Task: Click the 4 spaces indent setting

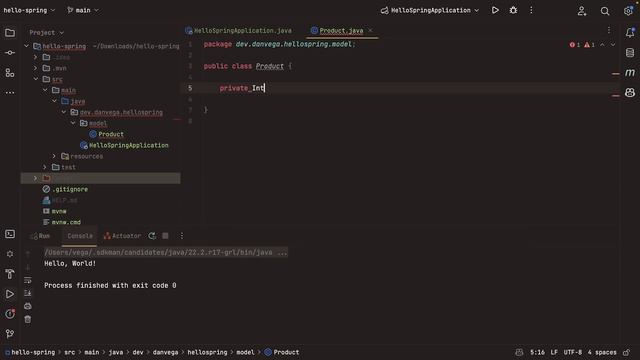Action: (x=602, y=352)
